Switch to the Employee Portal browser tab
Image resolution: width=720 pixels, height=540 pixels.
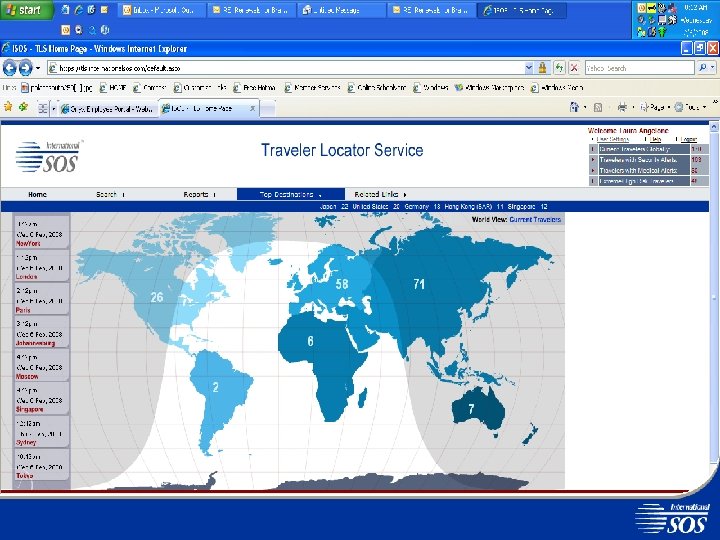pyautogui.click(x=108, y=109)
